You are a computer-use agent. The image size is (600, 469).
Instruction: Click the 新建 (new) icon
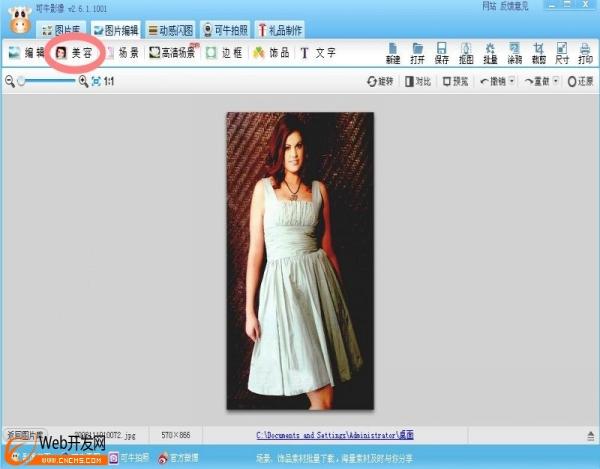pos(393,52)
